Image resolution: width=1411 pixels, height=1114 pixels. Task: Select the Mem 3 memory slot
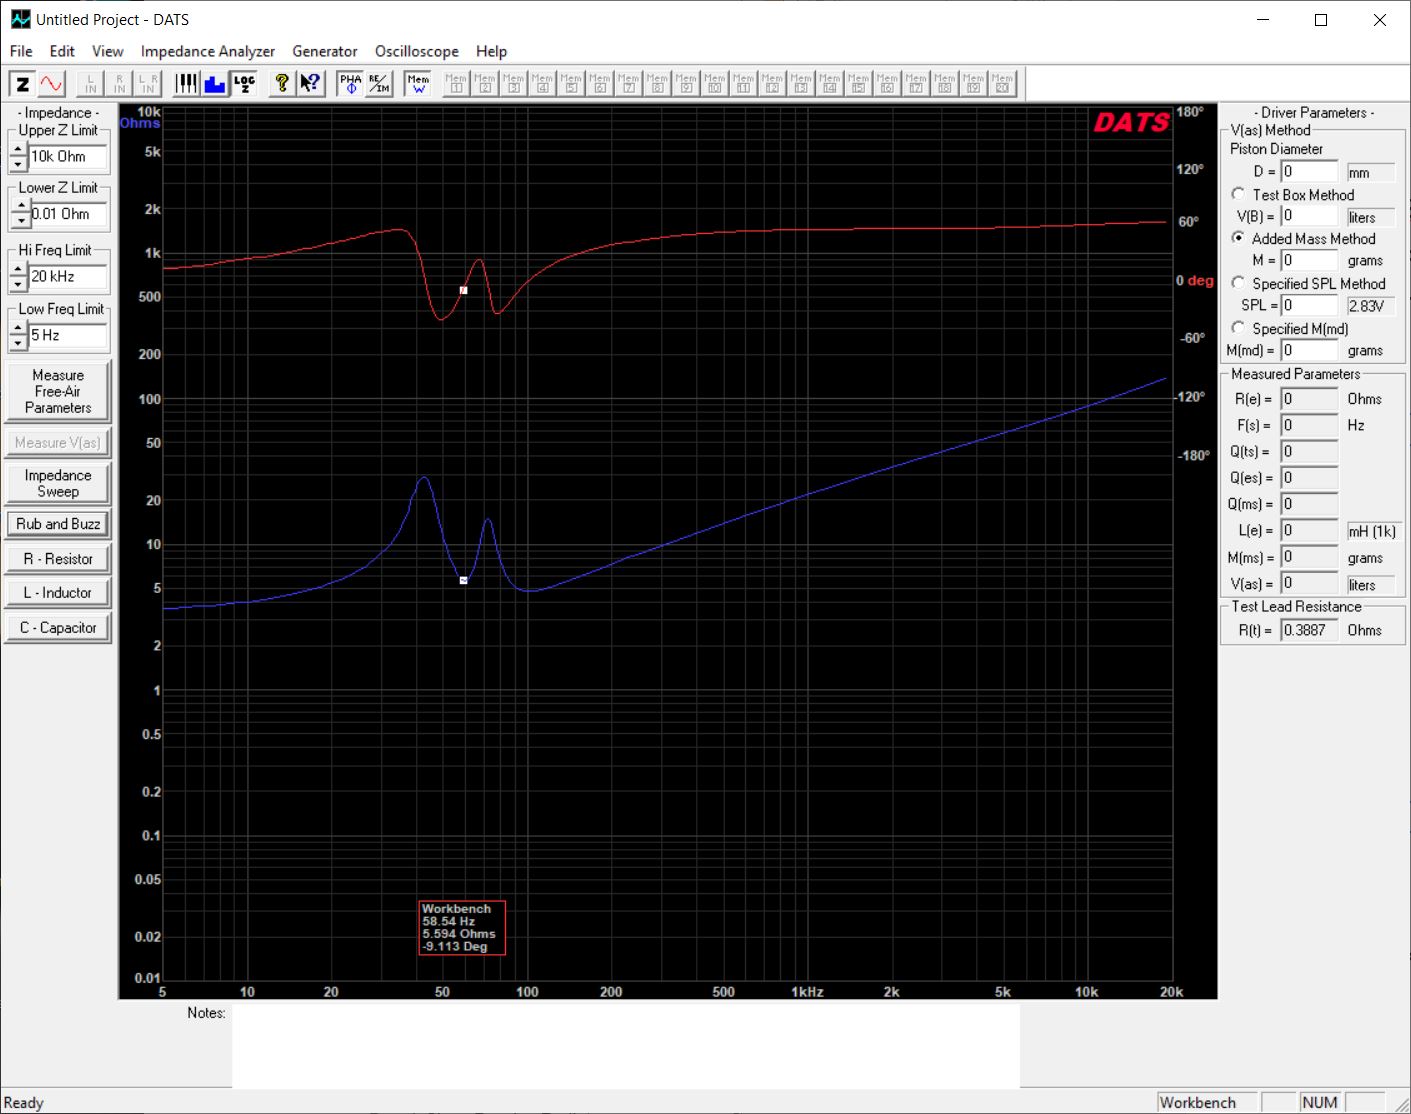(514, 84)
